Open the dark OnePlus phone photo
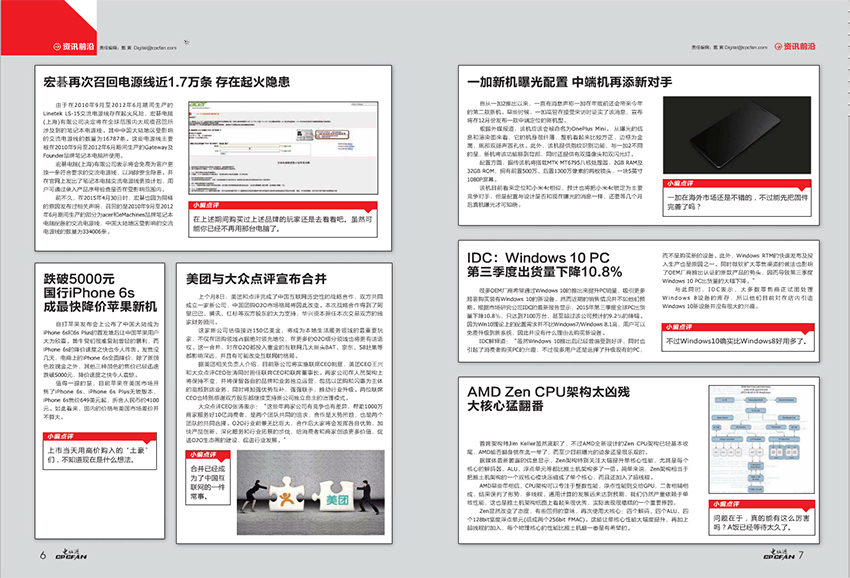 737,135
